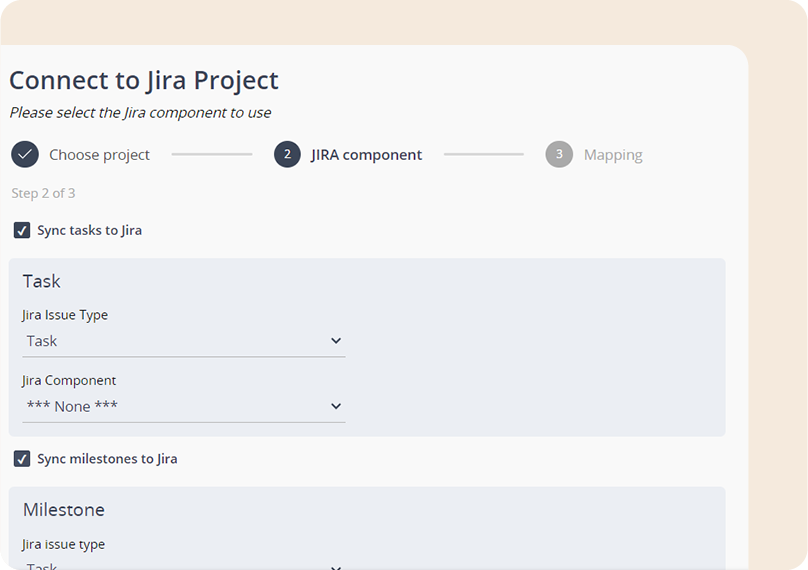808x570 pixels.
Task: Click the Task section heading
Action: pyautogui.click(x=41, y=281)
